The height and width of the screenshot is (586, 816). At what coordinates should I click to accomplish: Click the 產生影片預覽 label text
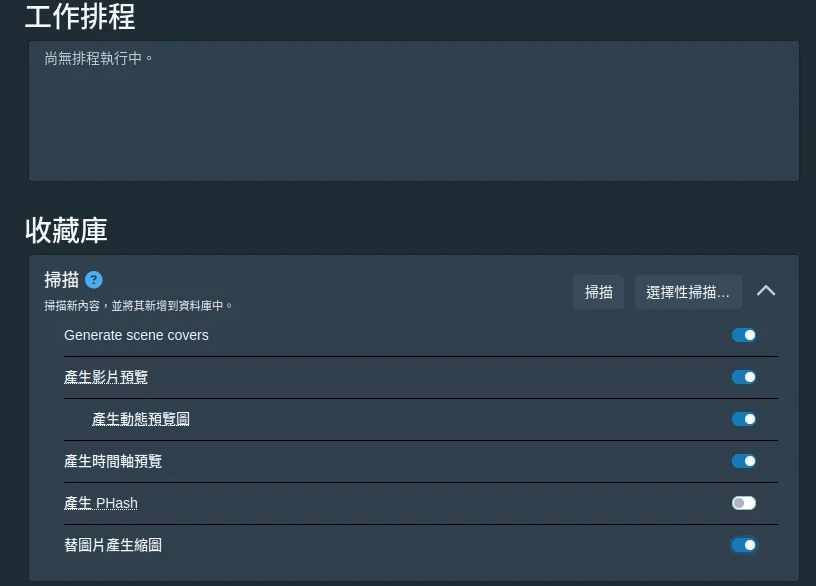pyautogui.click(x=106, y=377)
